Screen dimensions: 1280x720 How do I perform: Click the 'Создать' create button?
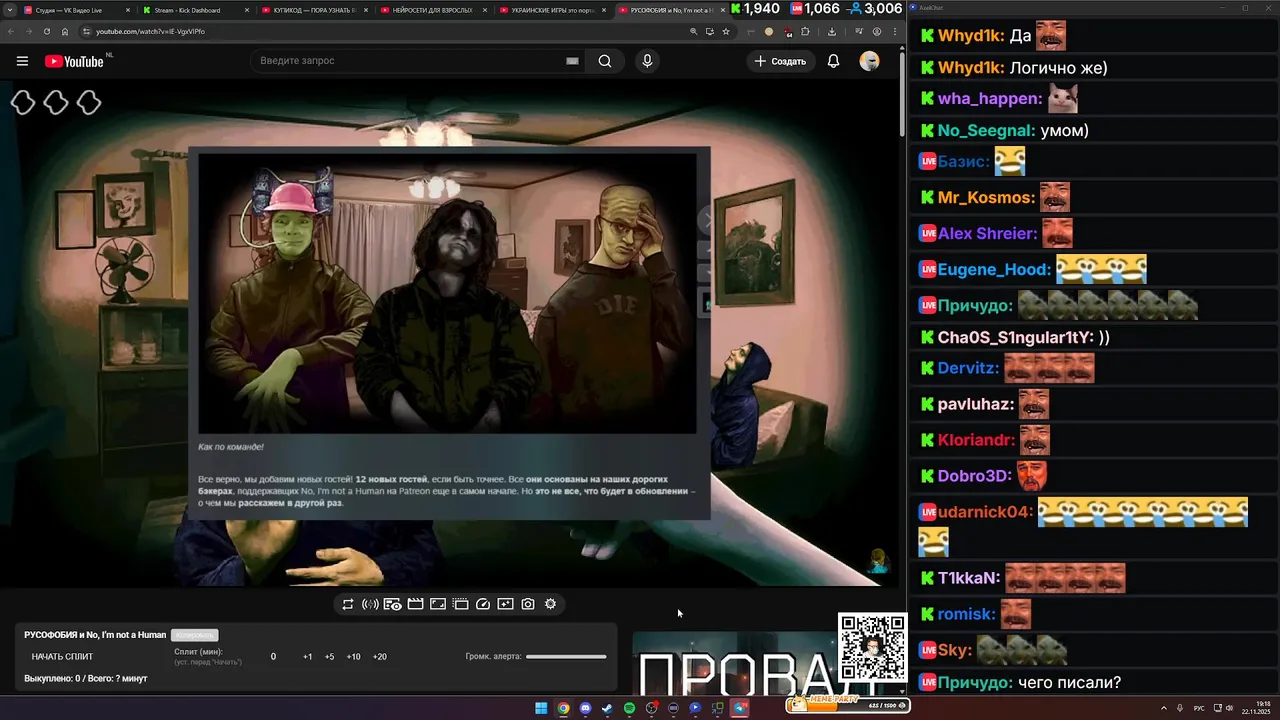tap(780, 61)
